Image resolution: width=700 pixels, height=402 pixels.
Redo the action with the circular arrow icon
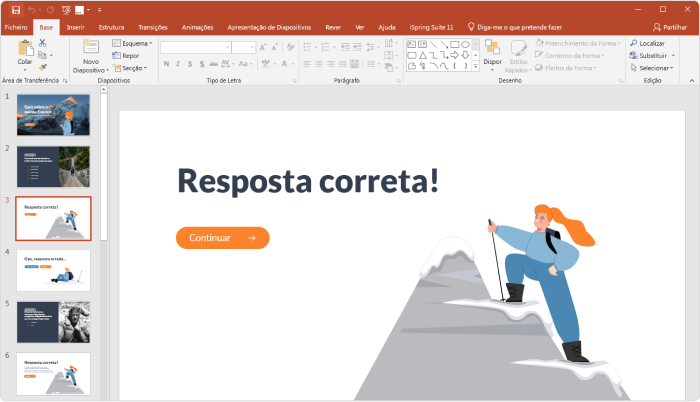(50, 10)
